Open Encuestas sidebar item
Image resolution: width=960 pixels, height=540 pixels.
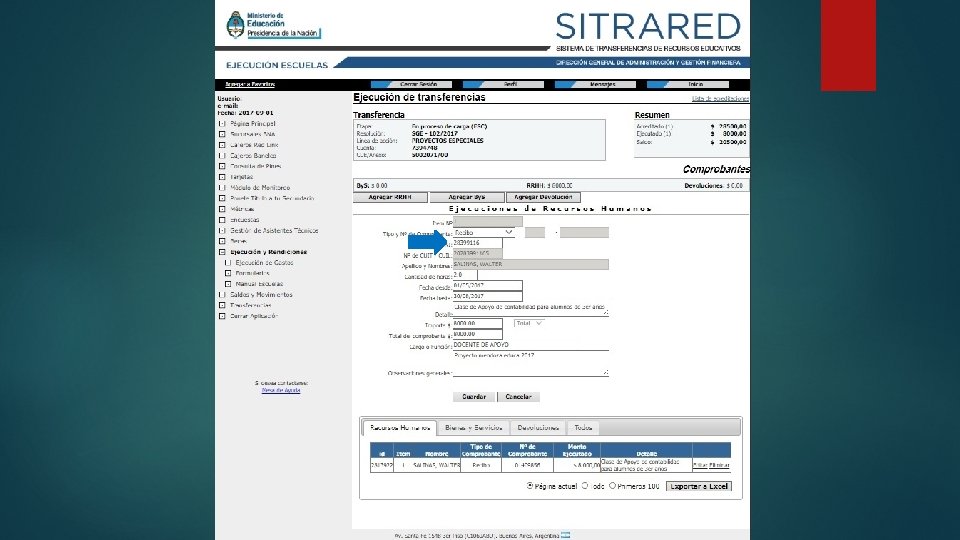(244, 220)
